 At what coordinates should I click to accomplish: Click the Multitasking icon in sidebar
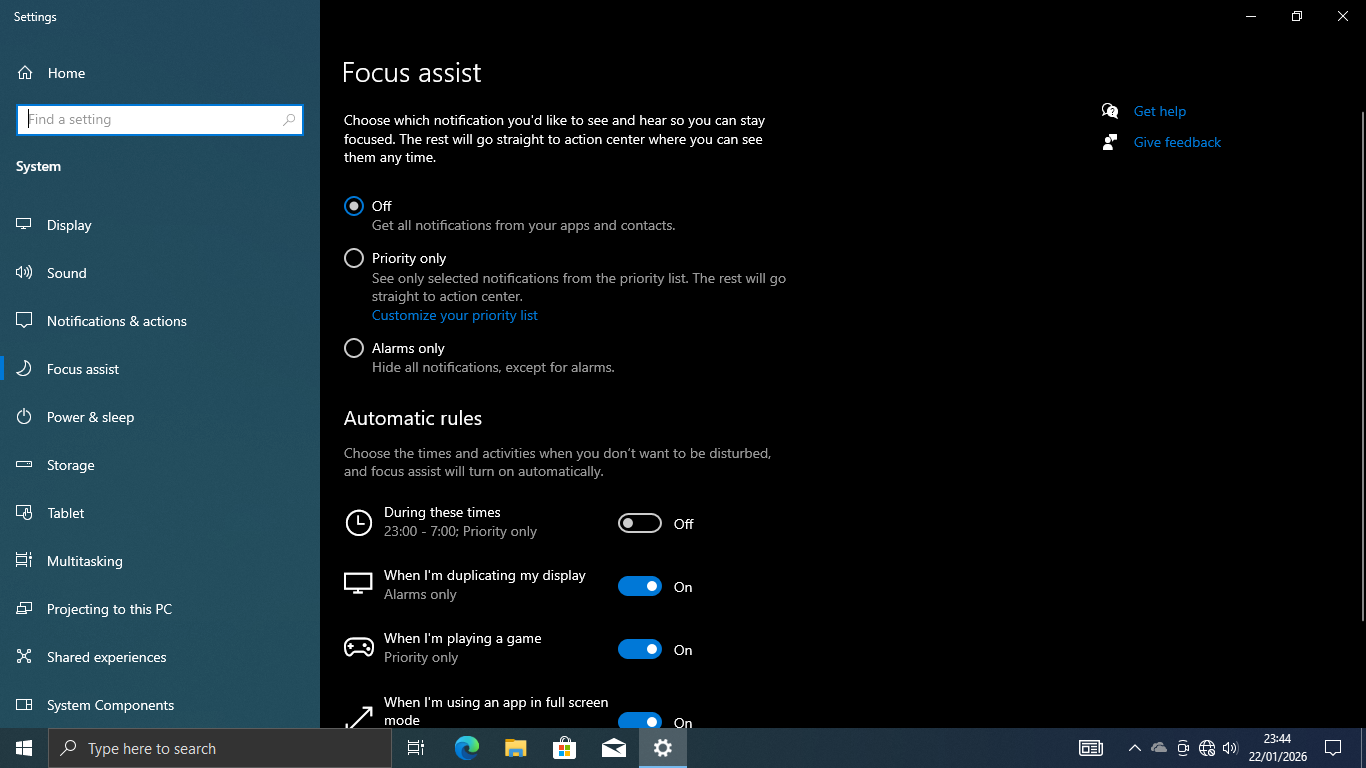tap(25, 561)
